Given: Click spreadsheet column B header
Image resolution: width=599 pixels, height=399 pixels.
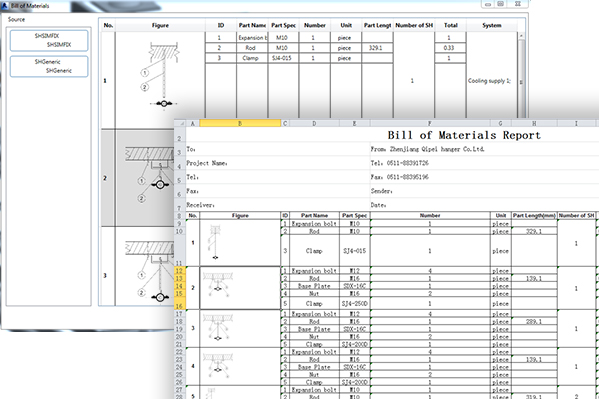Looking at the screenshot, I should coord(240,123).
